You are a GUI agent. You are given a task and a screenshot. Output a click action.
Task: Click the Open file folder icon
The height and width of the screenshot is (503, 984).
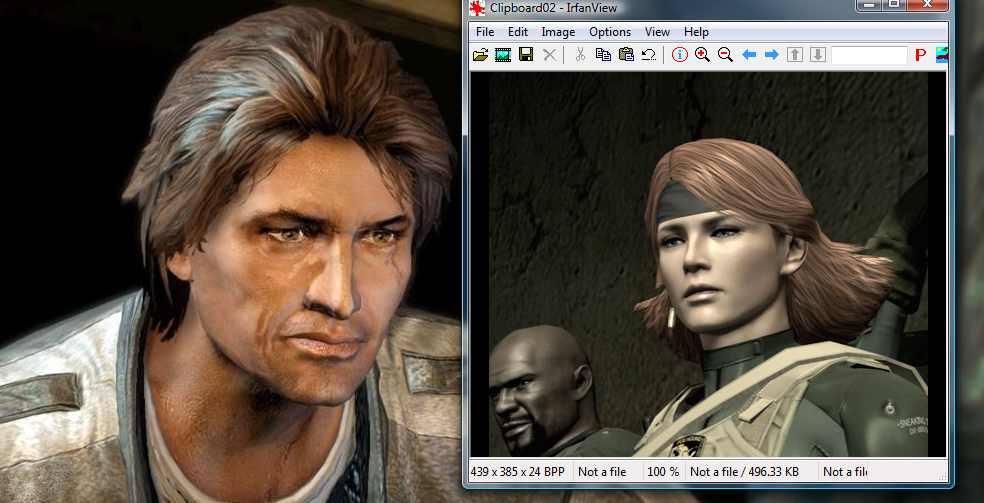point(481,55)
